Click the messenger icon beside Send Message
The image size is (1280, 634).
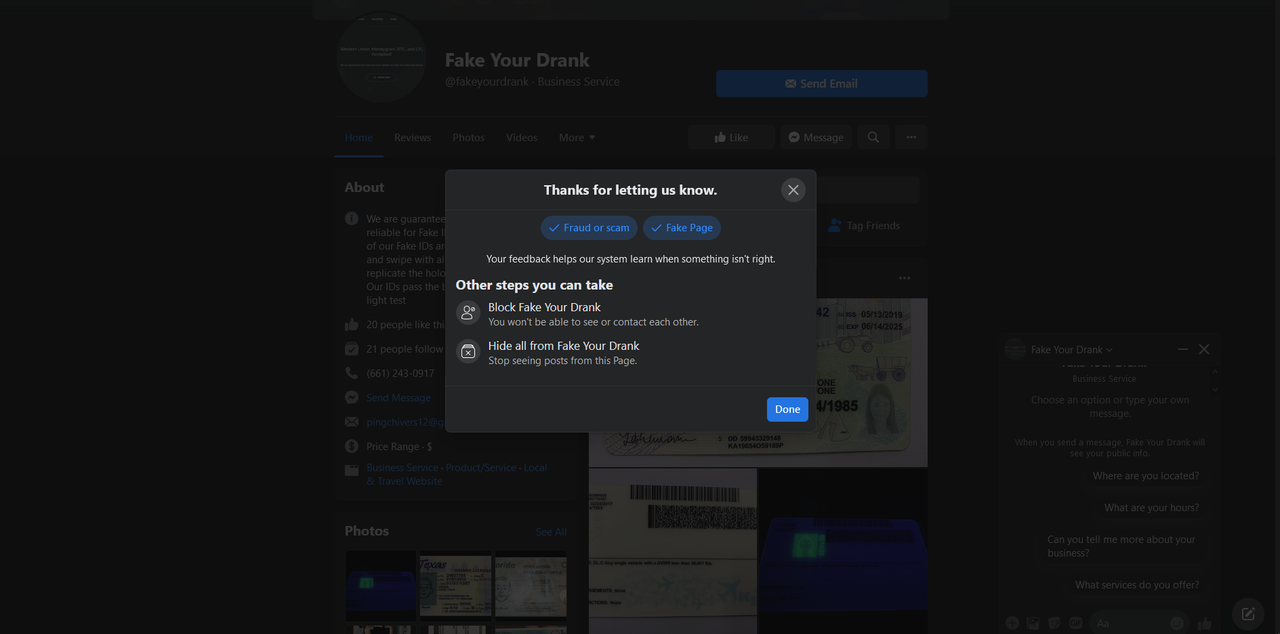pyautogui.click(x=352, y=398)
